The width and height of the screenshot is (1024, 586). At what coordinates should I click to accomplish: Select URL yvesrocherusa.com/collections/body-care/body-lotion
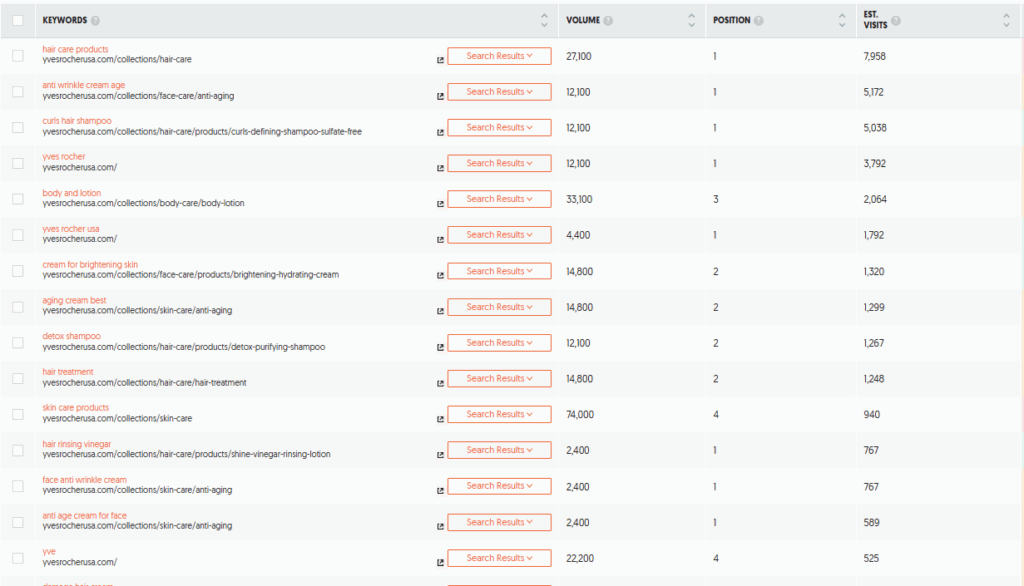click(144, 203)
